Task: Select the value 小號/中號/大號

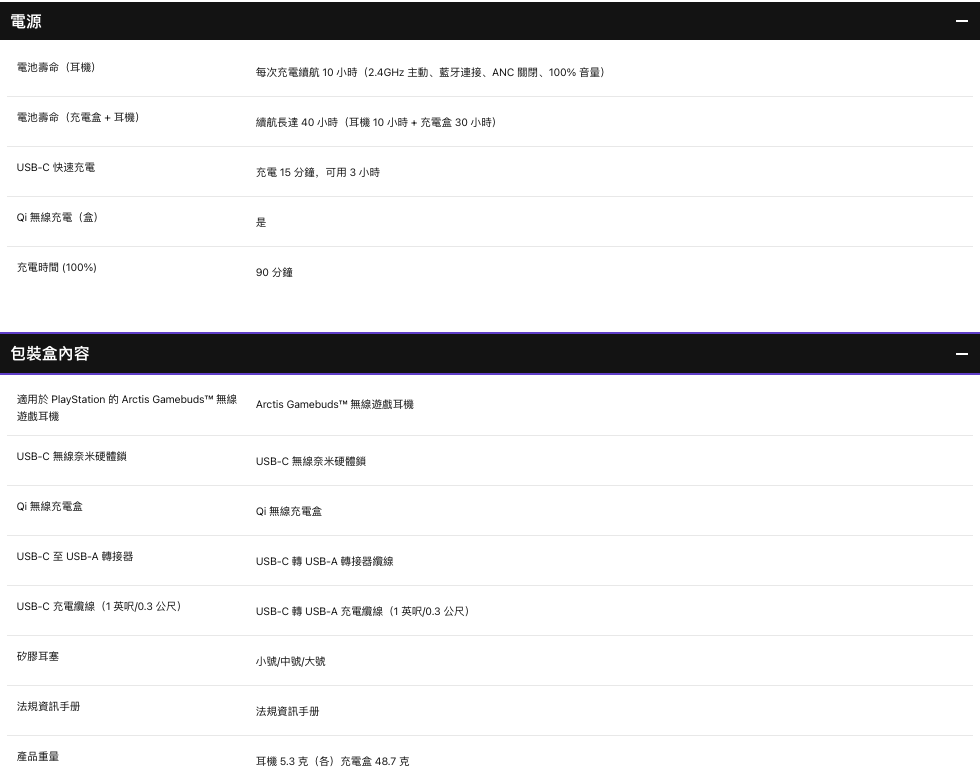Action: pyautogui.click(x=290, y=661)
